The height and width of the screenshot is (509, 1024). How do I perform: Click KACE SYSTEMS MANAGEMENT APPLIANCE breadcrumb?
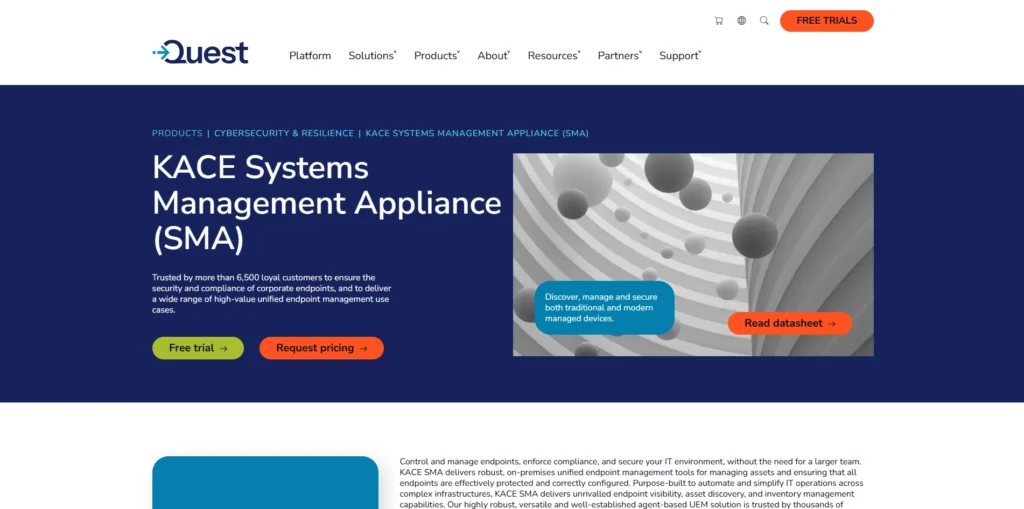coord(477,133)
